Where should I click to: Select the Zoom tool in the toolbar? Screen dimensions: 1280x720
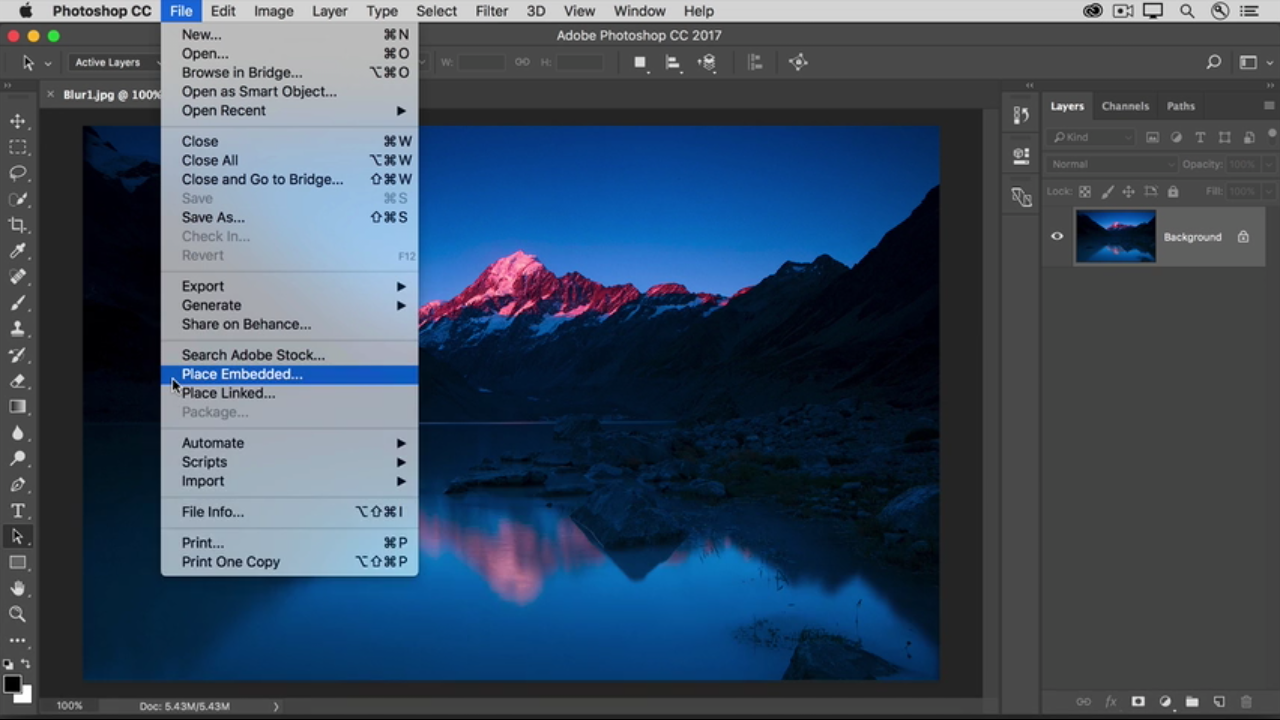(18, 615)
